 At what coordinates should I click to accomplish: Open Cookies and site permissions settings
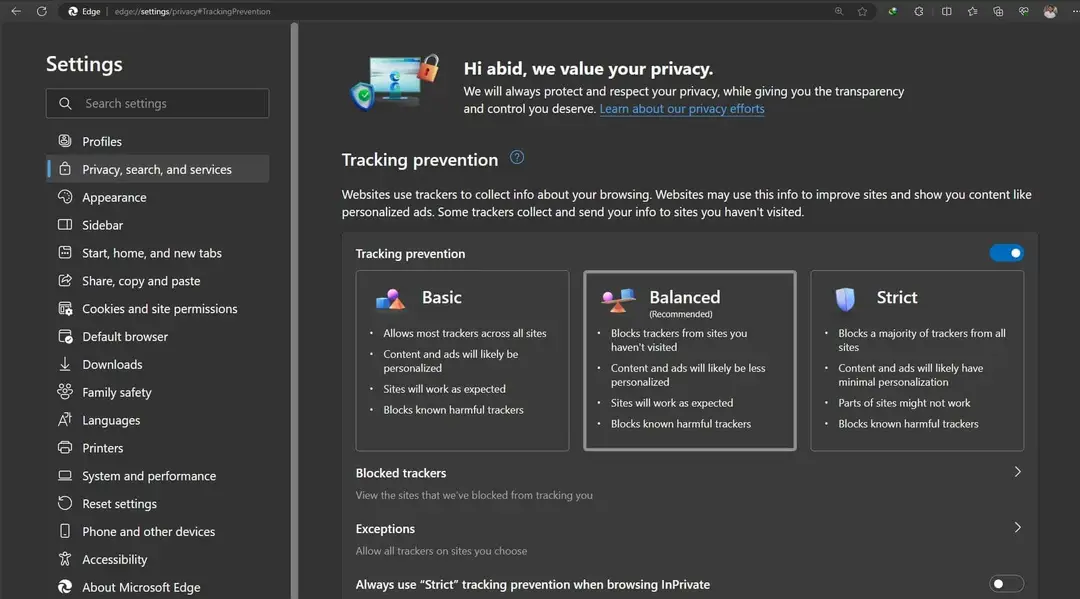(158, 308)
